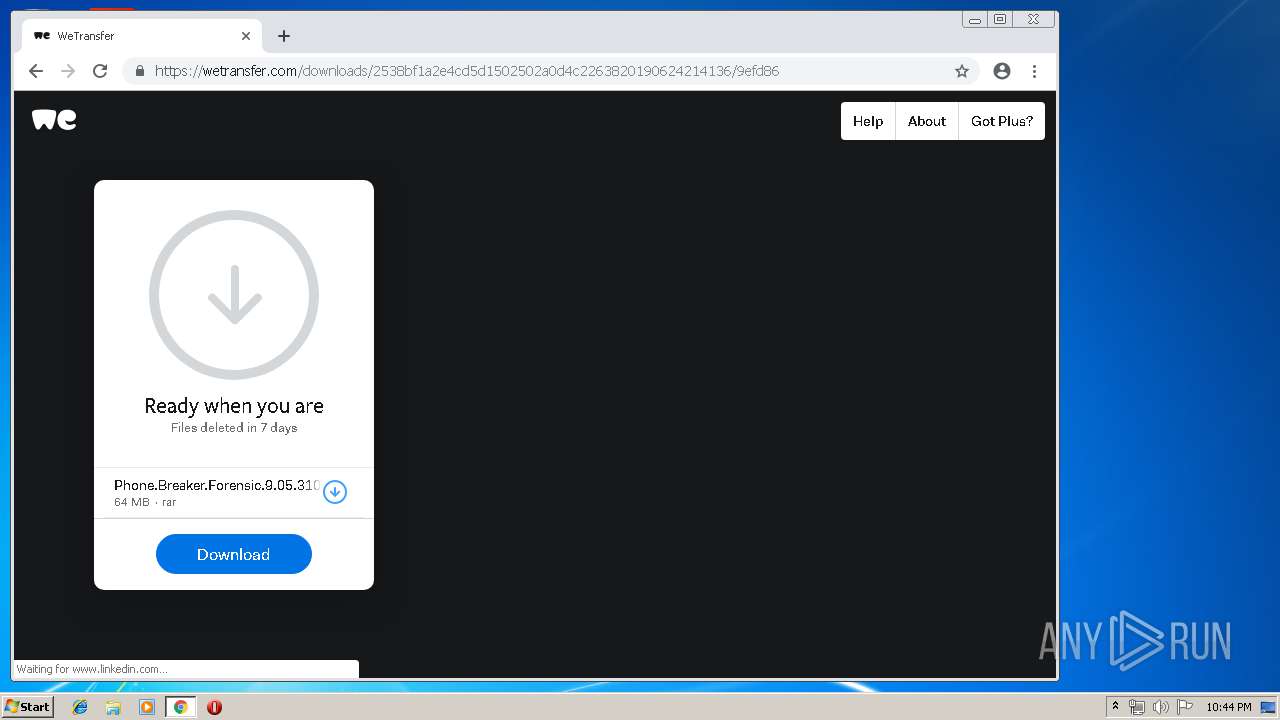
Task: Open the Got Plus? menu item
Action: pyautogui.click(x=1002, y=121)
